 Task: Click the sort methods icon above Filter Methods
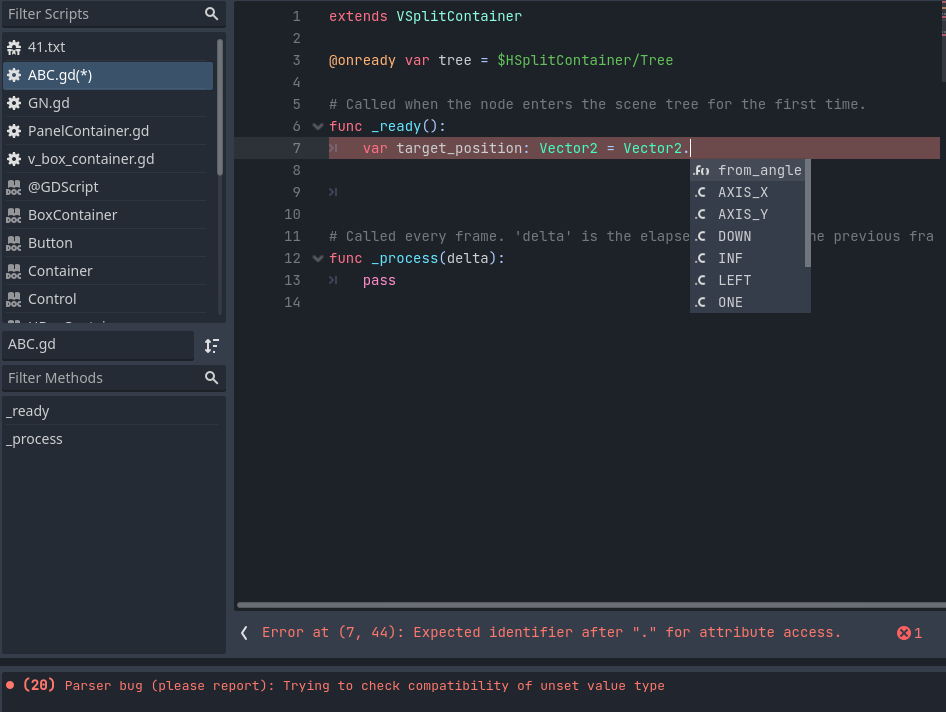point(211,345)
